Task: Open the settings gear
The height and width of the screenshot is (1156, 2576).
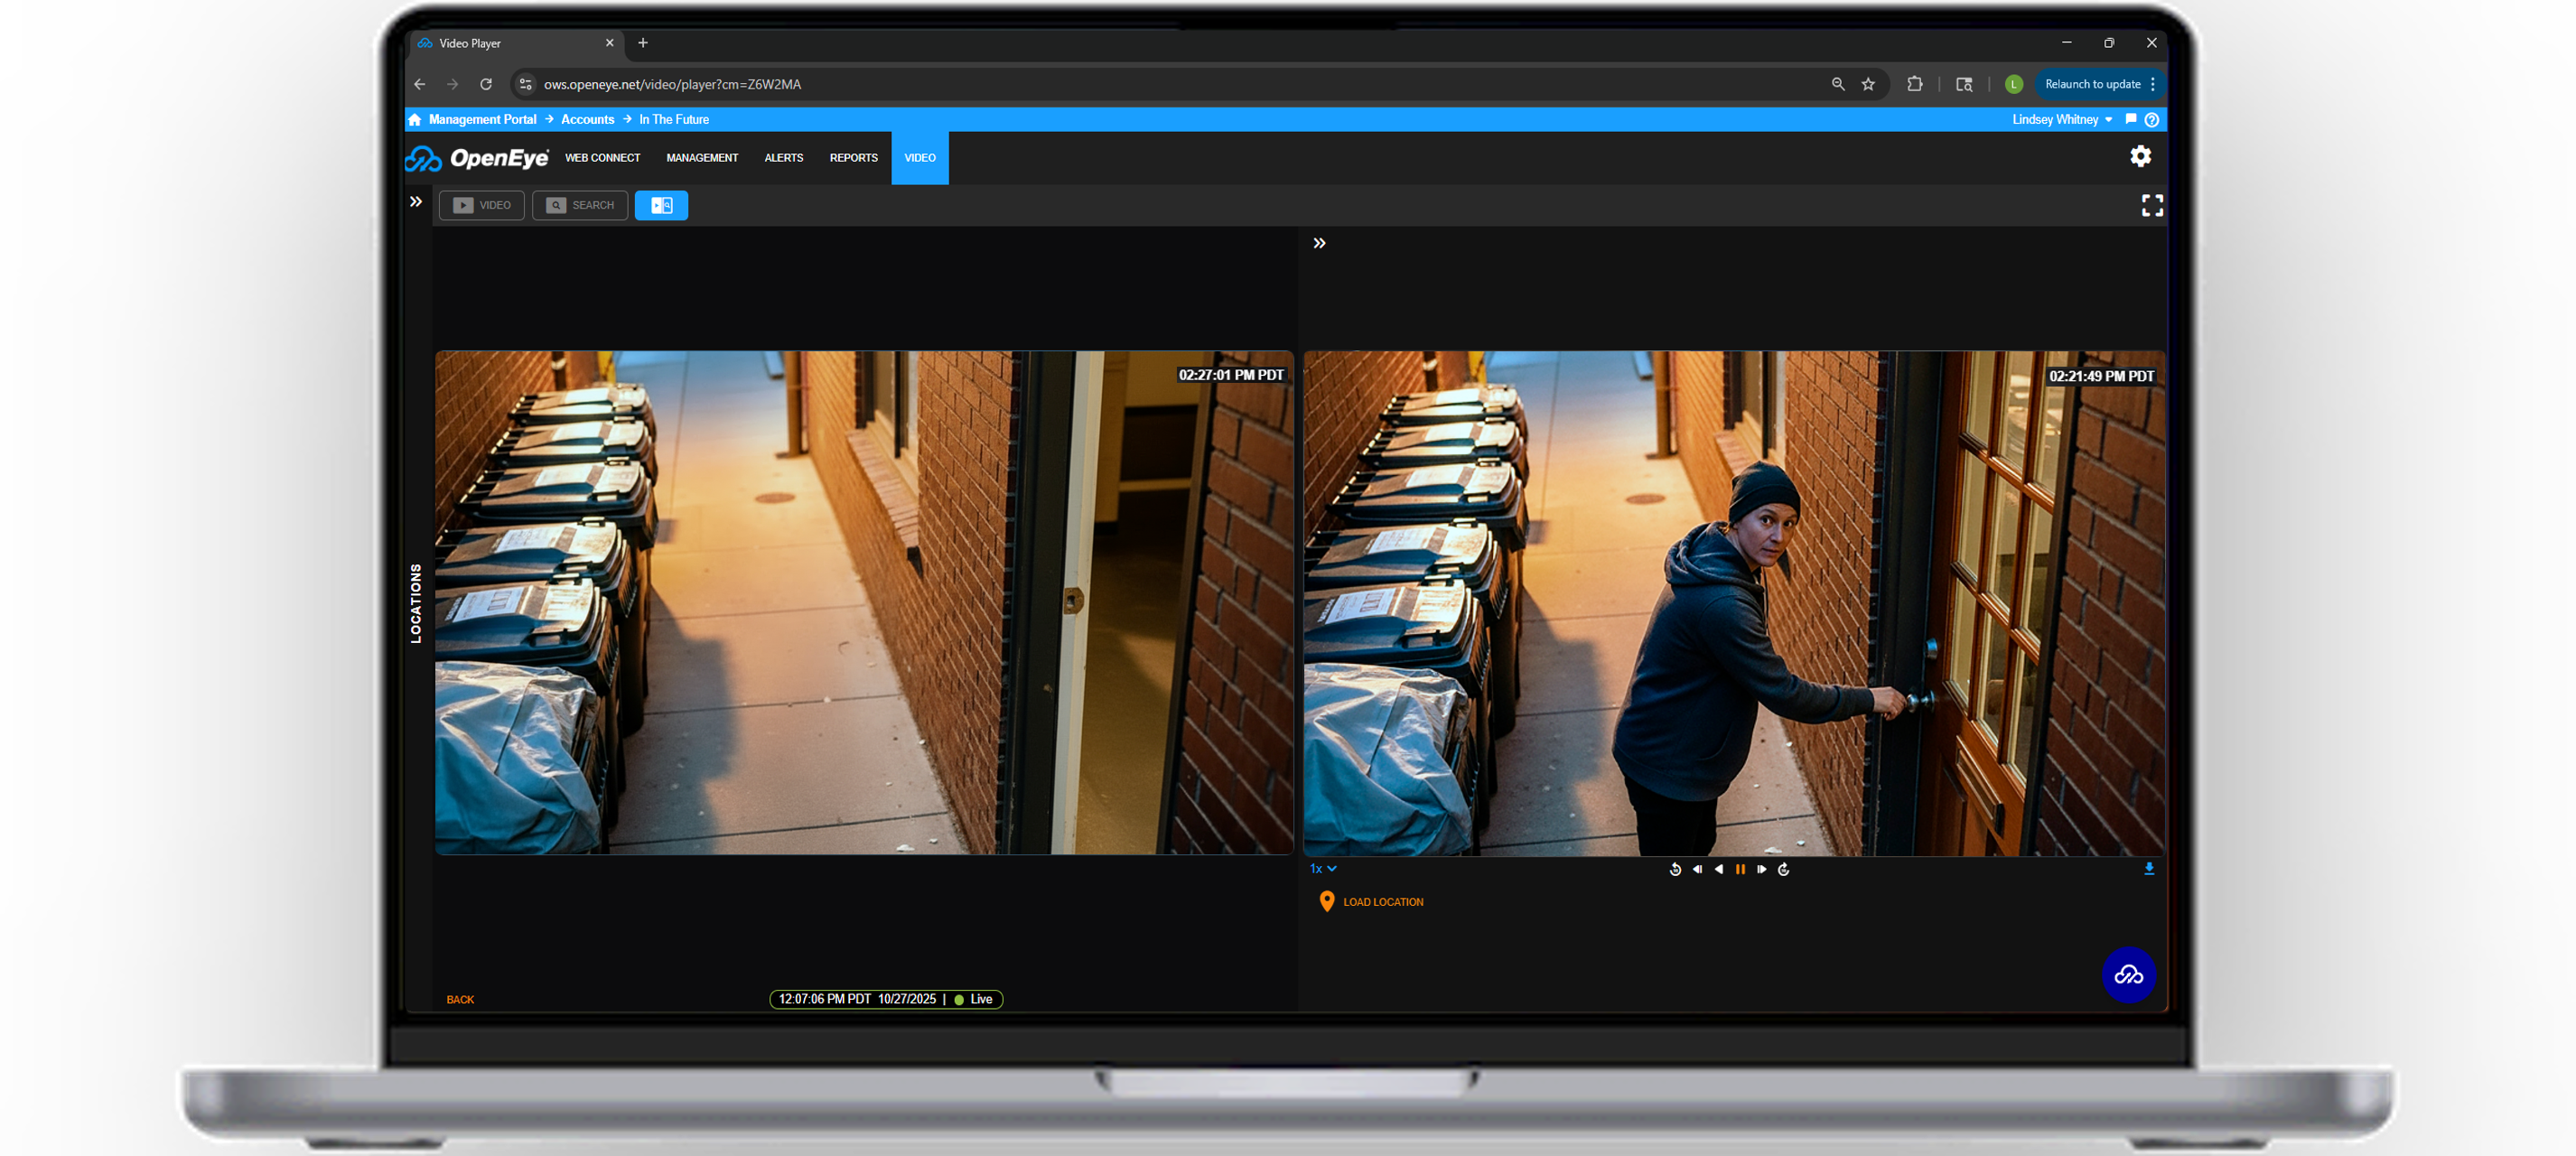Action: point(2140,156)
